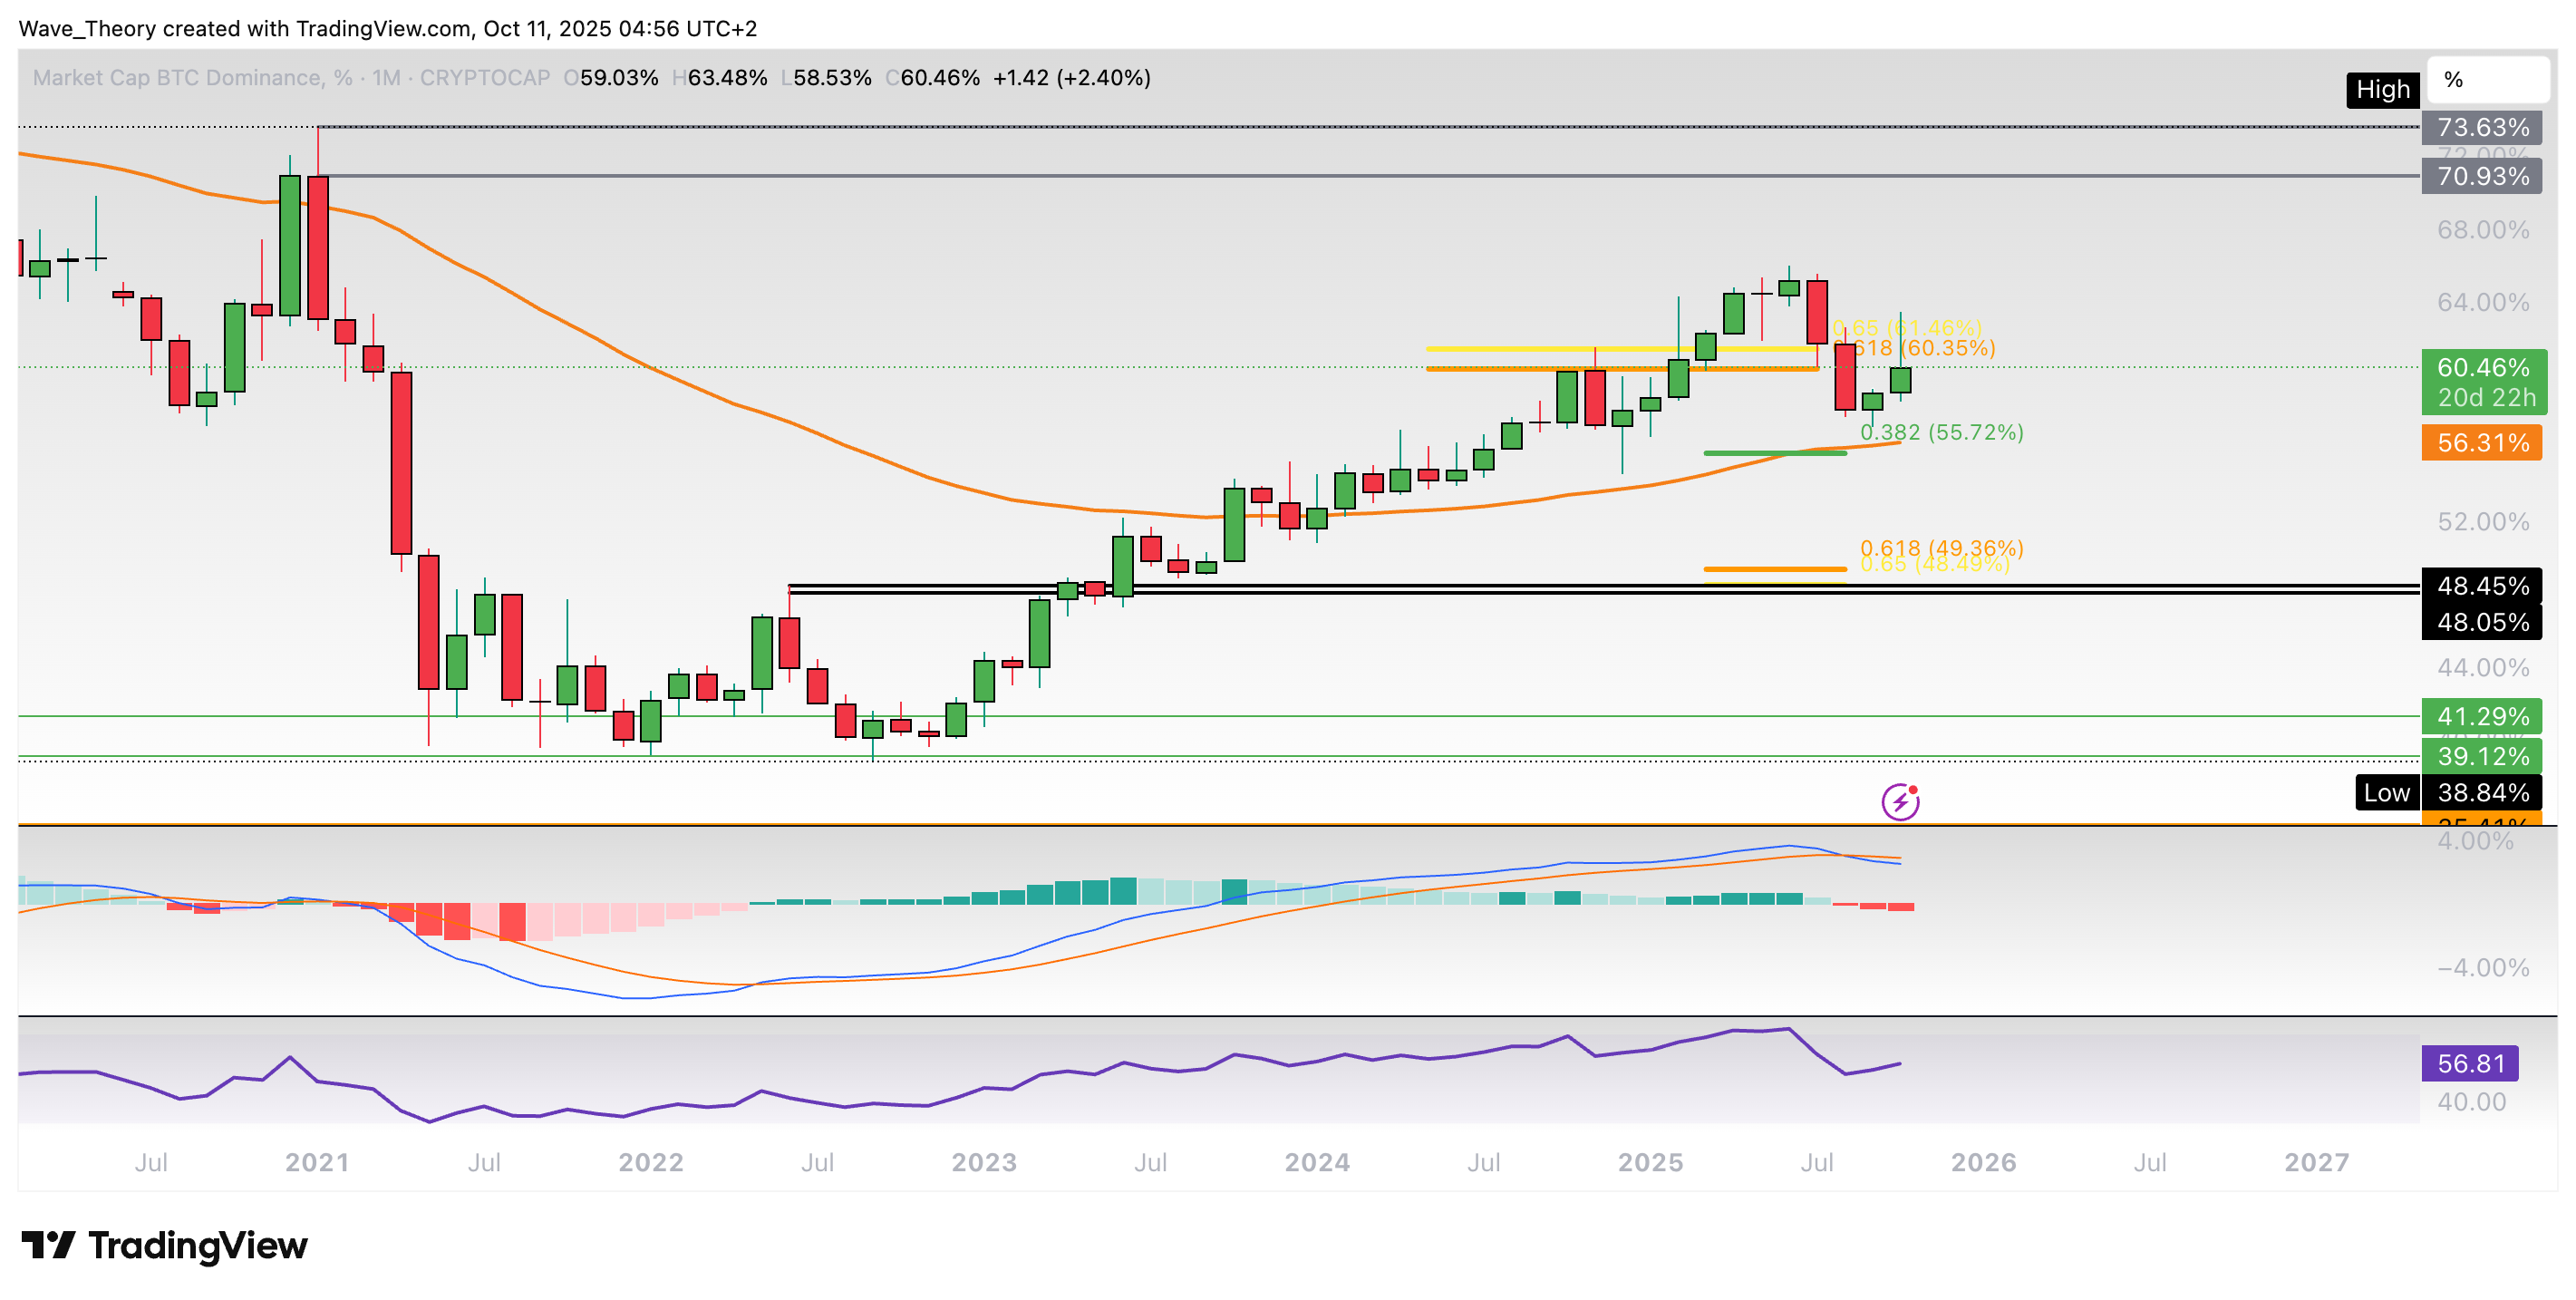Click the CRYPTOCAP exchange name in legend
Screen dimensions: 2576x1300
(x=485, y=78)
